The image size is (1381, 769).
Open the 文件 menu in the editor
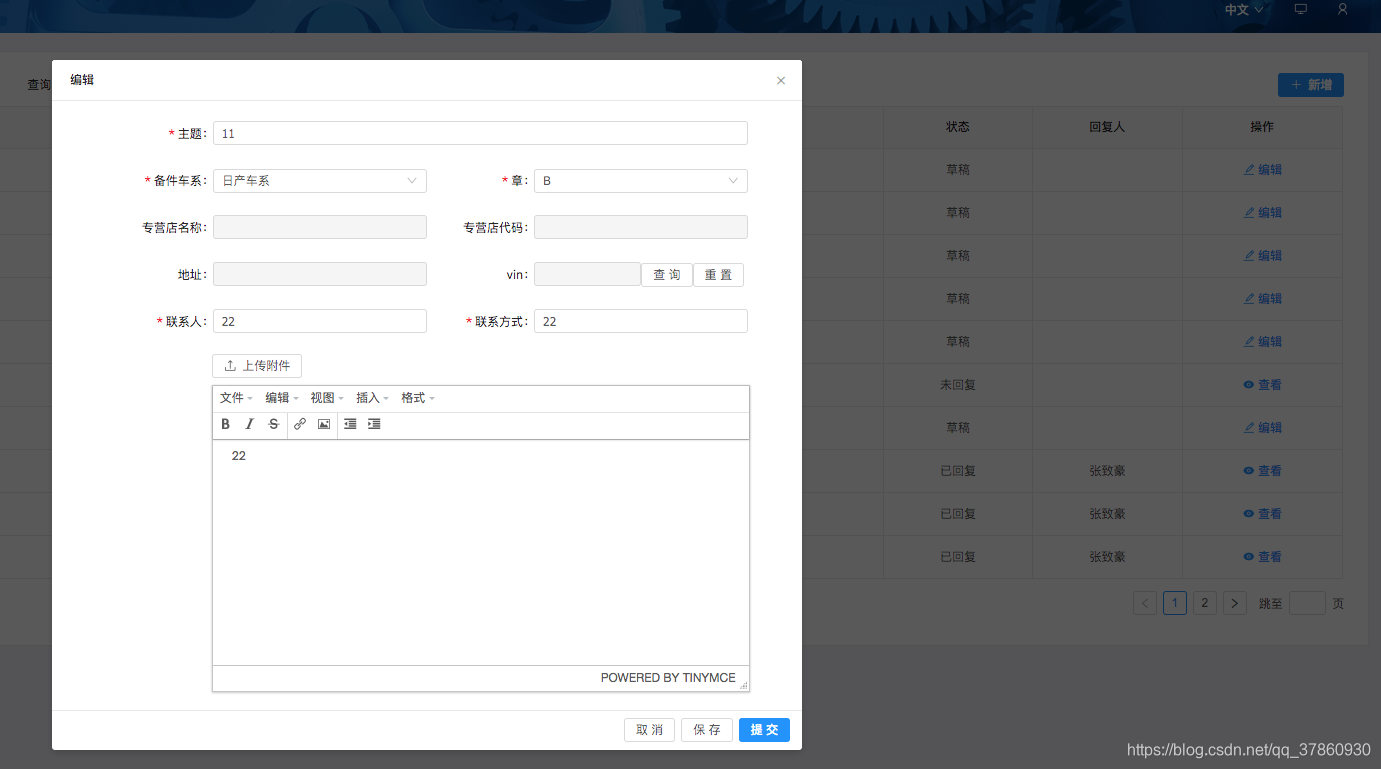[x=236, y=398]
